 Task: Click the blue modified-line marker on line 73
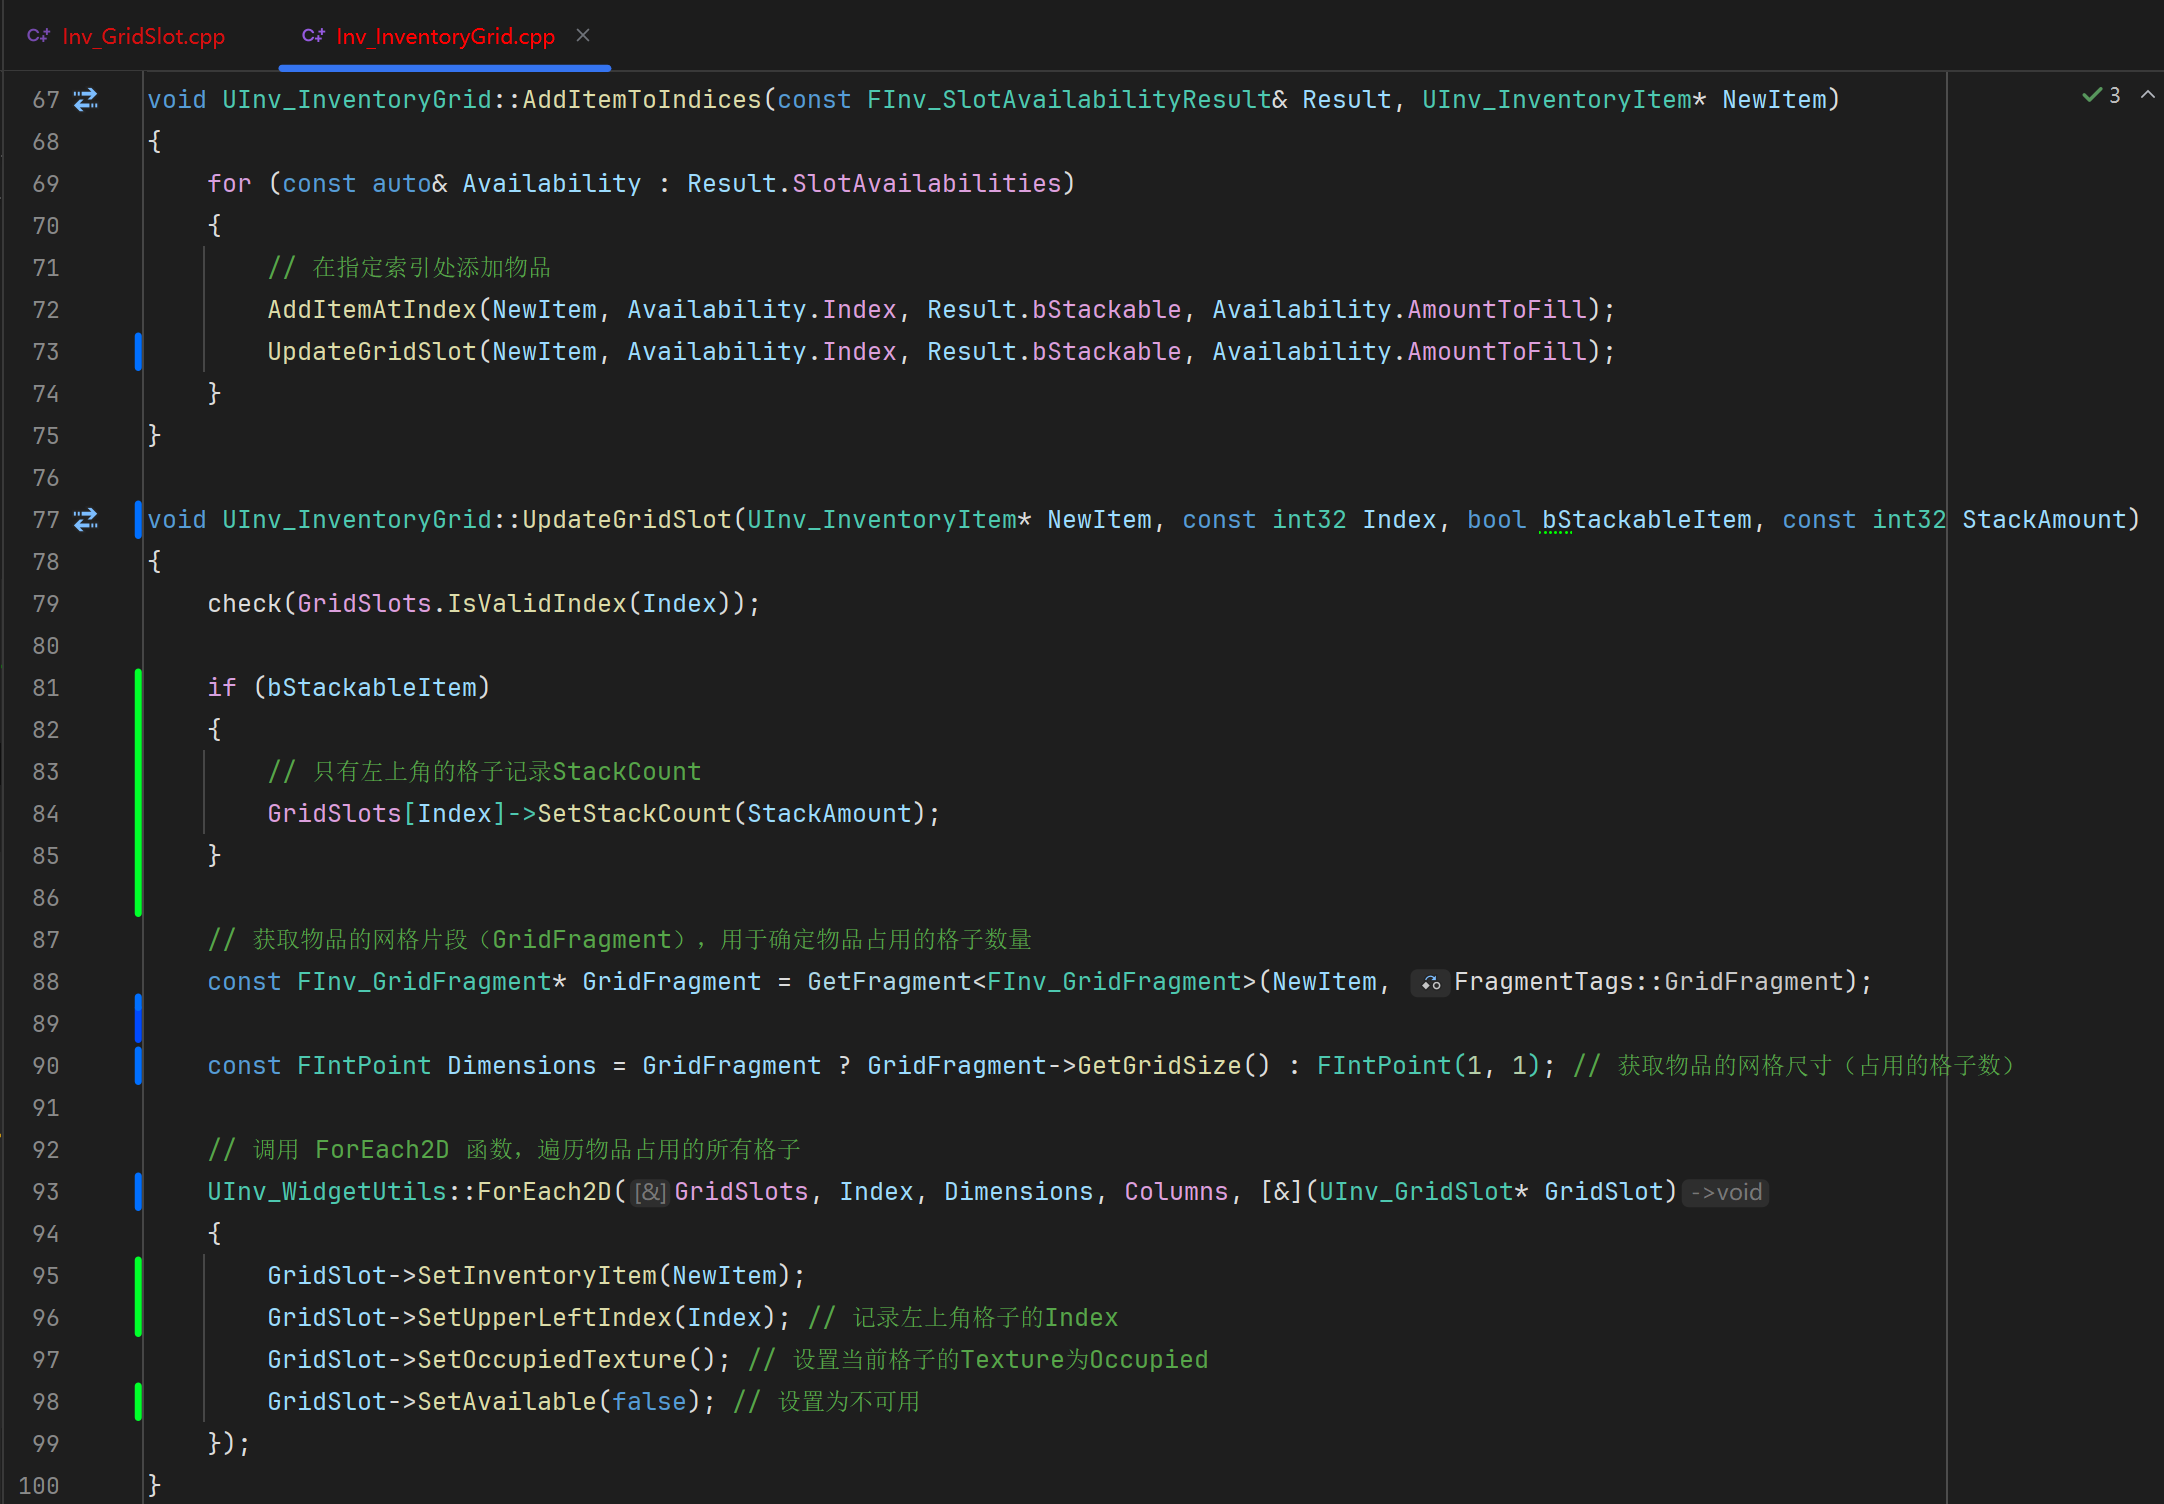pyautogui.click(x=138, y=352)
